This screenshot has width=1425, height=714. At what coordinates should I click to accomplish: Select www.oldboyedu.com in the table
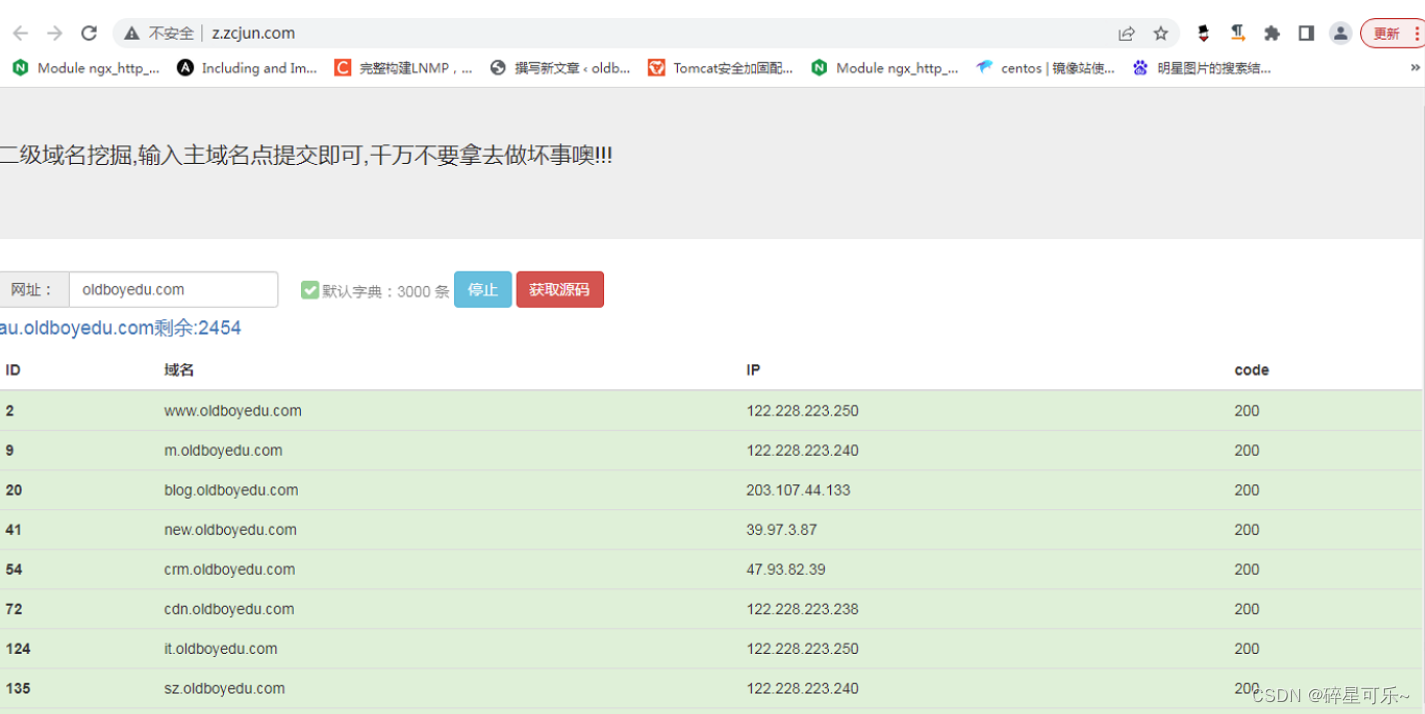pyautogui.click(x=233, y=411)
